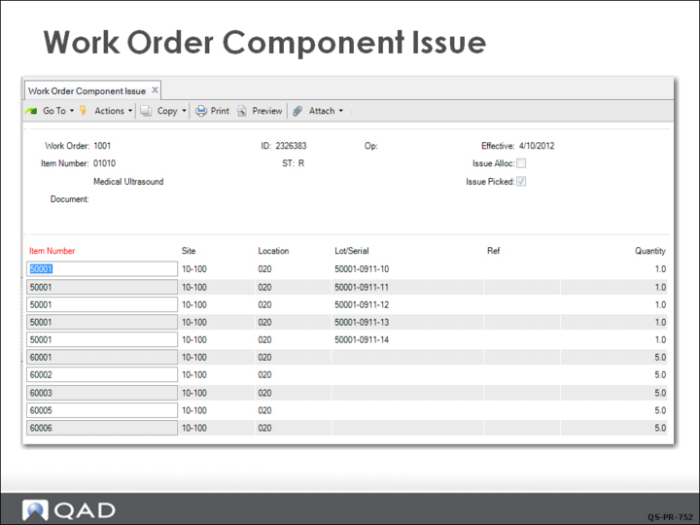Click lot/serial value 50001-0911-12
The height and width of the screenshot is (525, 700).
point(362,304)
